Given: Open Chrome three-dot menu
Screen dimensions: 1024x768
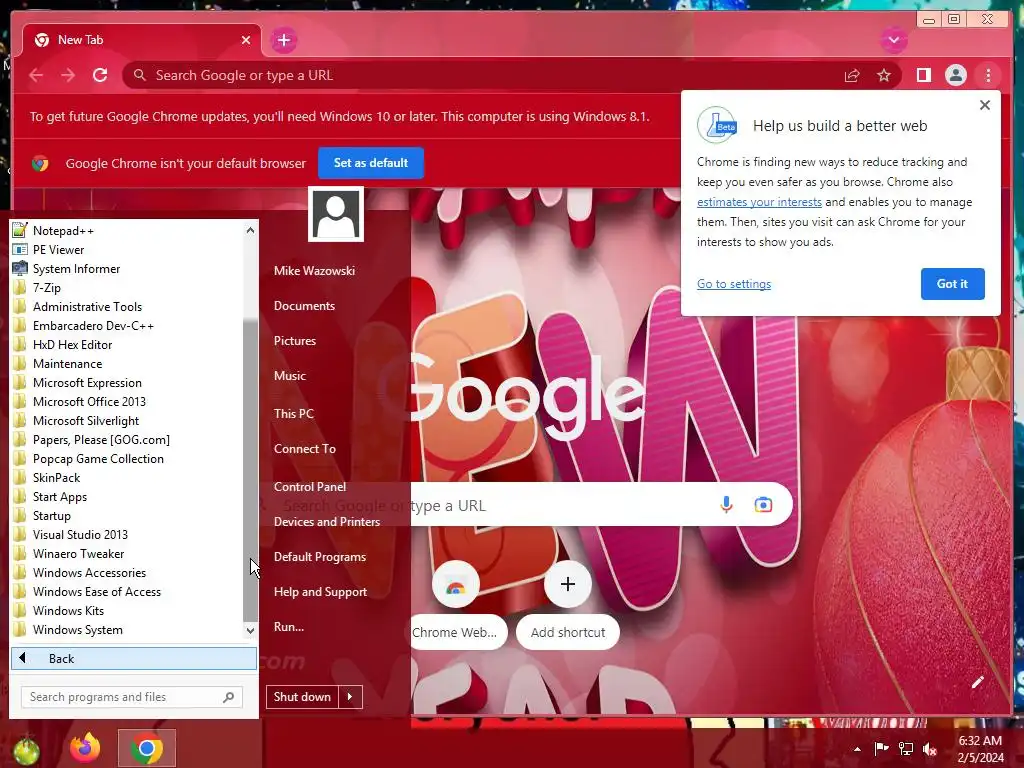Looking at the screenshot, I should coord(988,75).
